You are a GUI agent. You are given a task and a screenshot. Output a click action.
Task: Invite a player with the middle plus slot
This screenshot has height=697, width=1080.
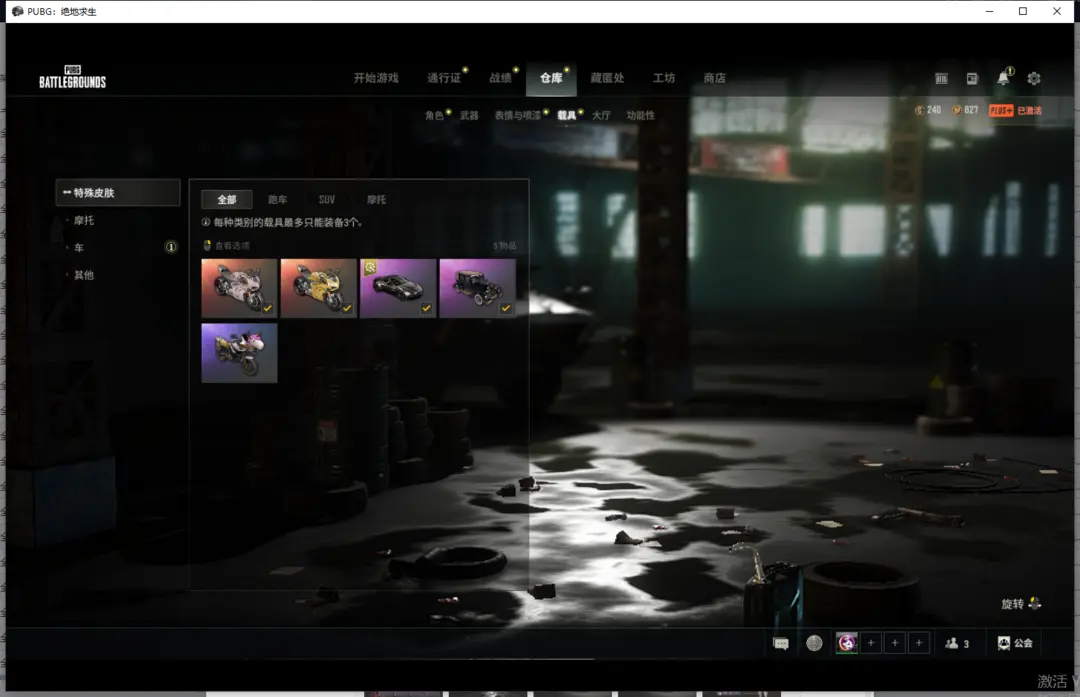(895, 643)
